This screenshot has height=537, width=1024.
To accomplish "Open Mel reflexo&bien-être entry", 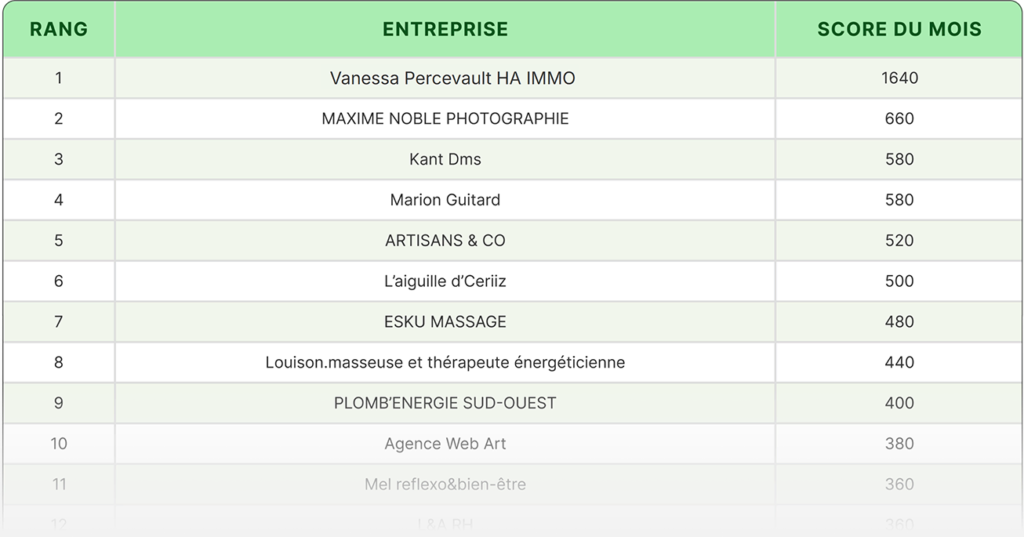I will pos(445,484).
